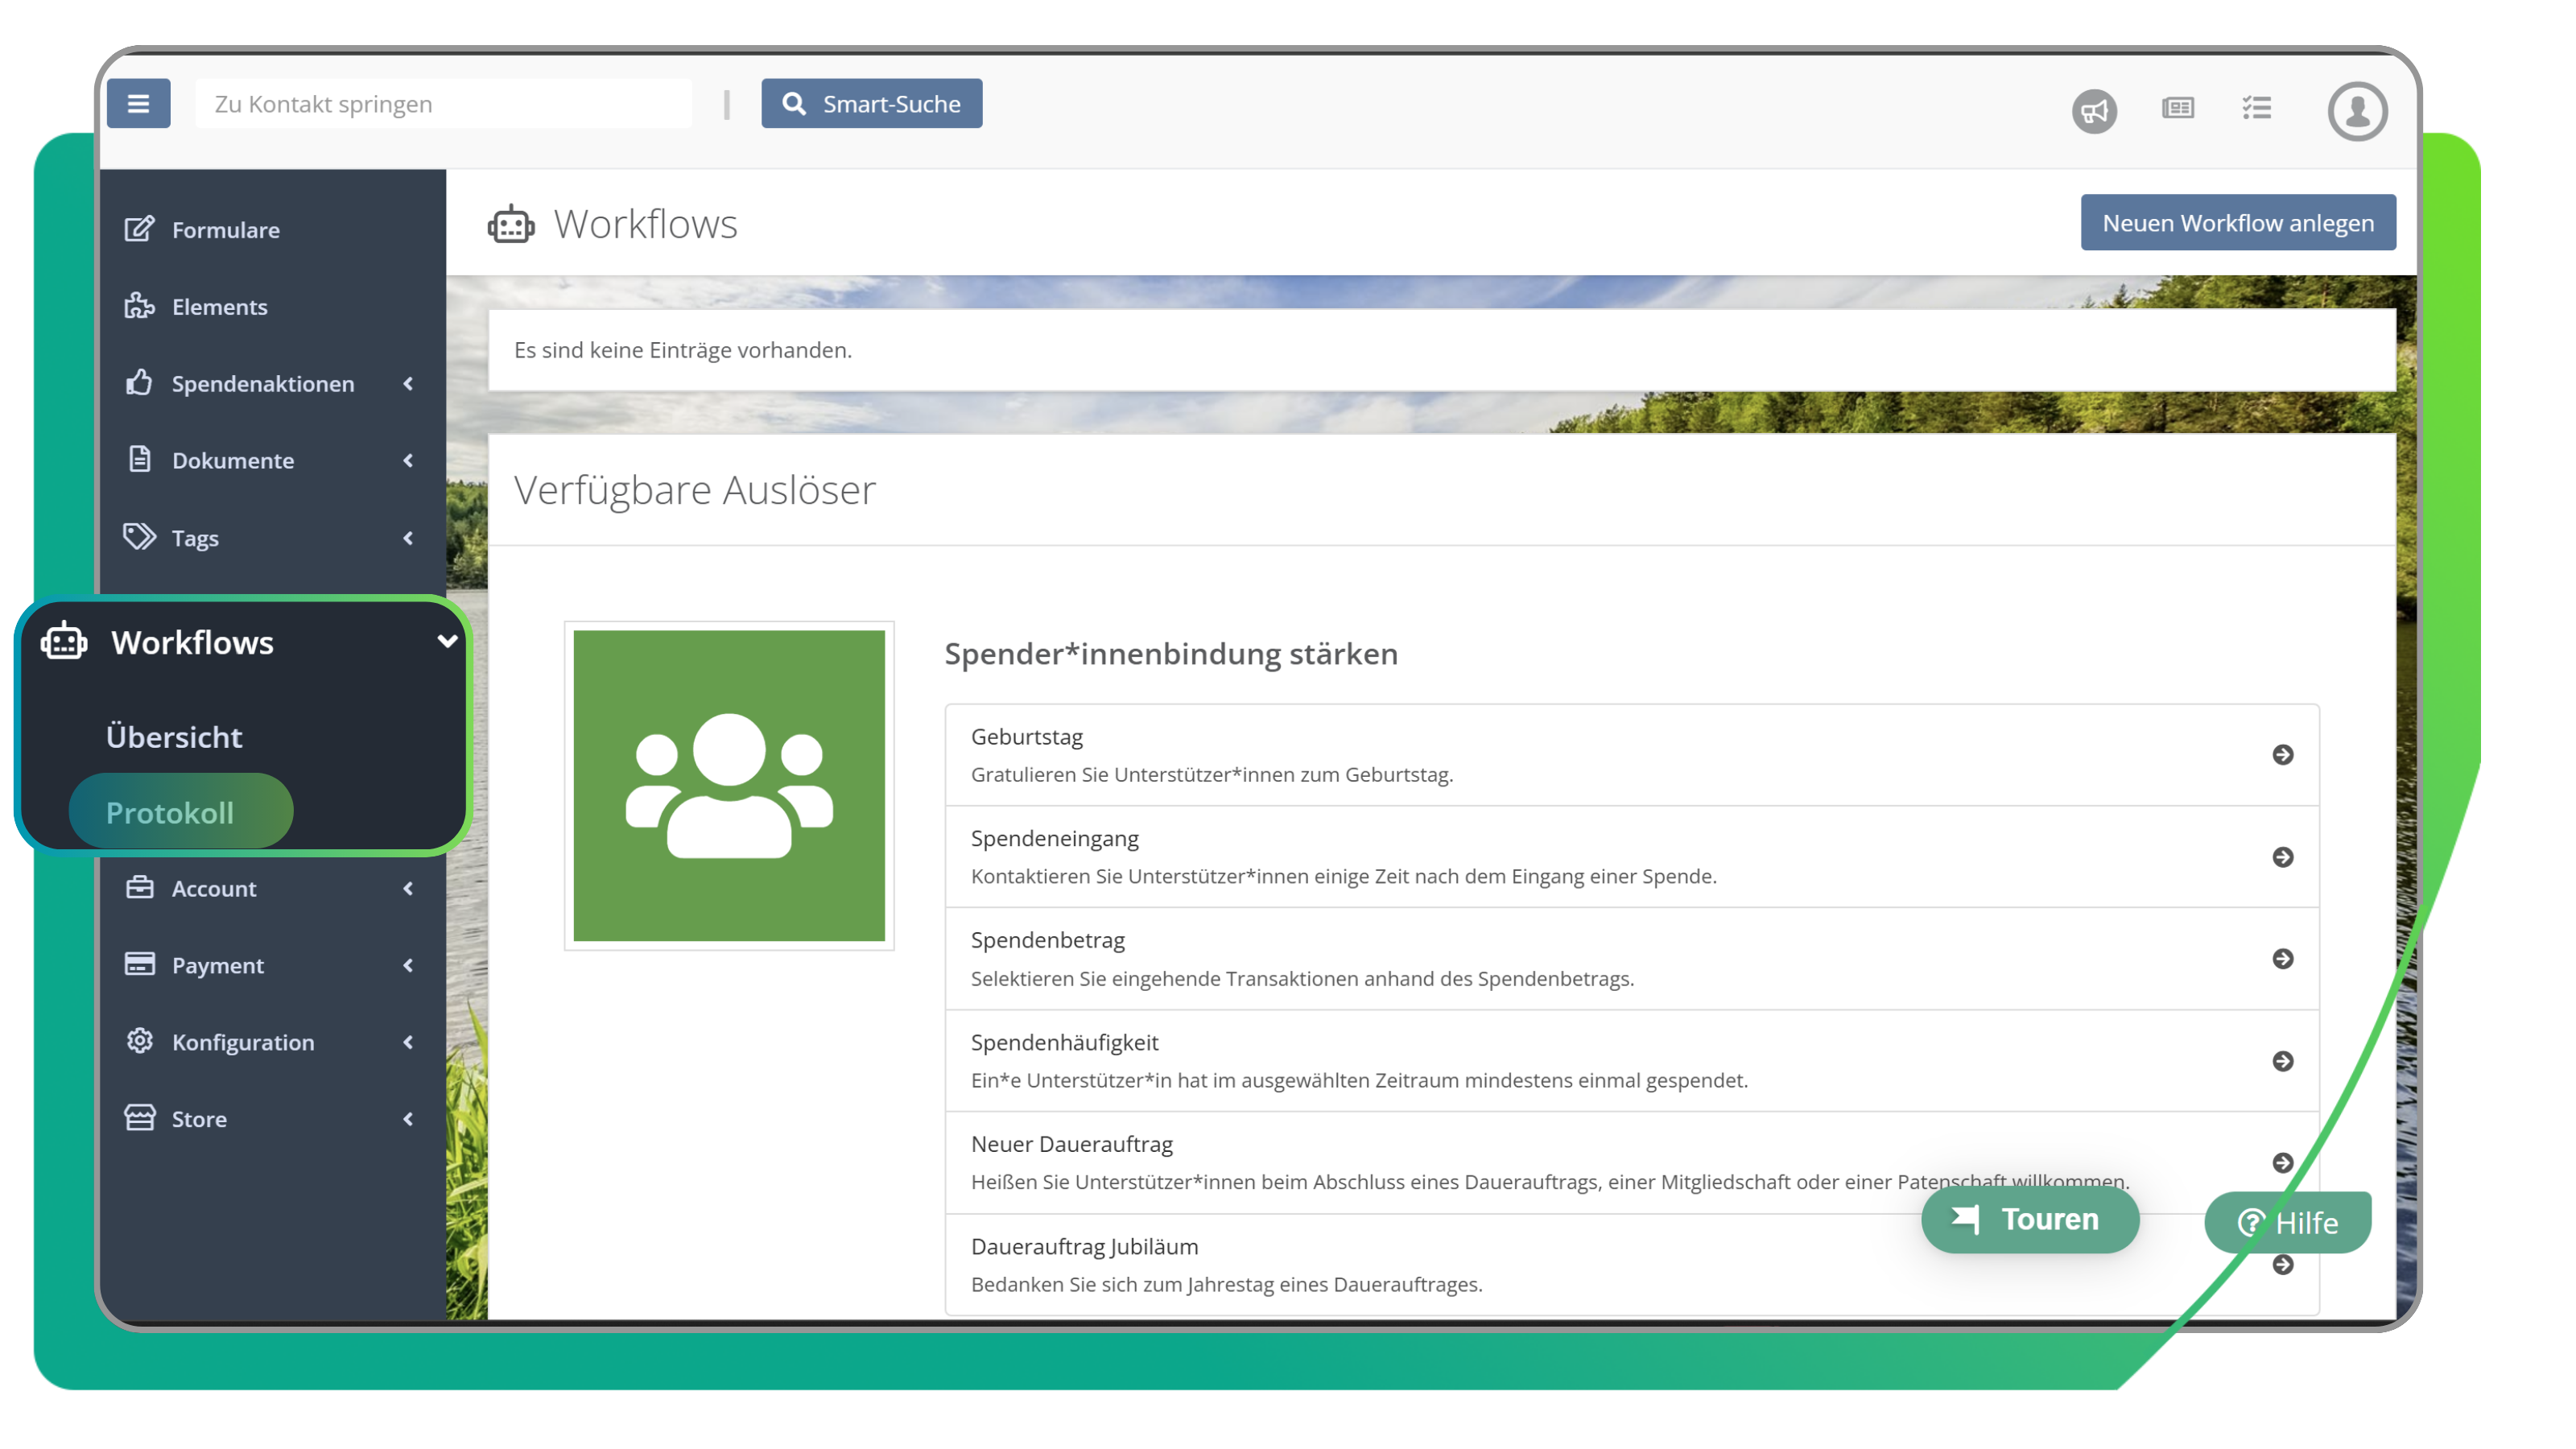Open the news feed icon in top bar
This screenshot has width=2576, height=1449.
tap(2178, 110)
